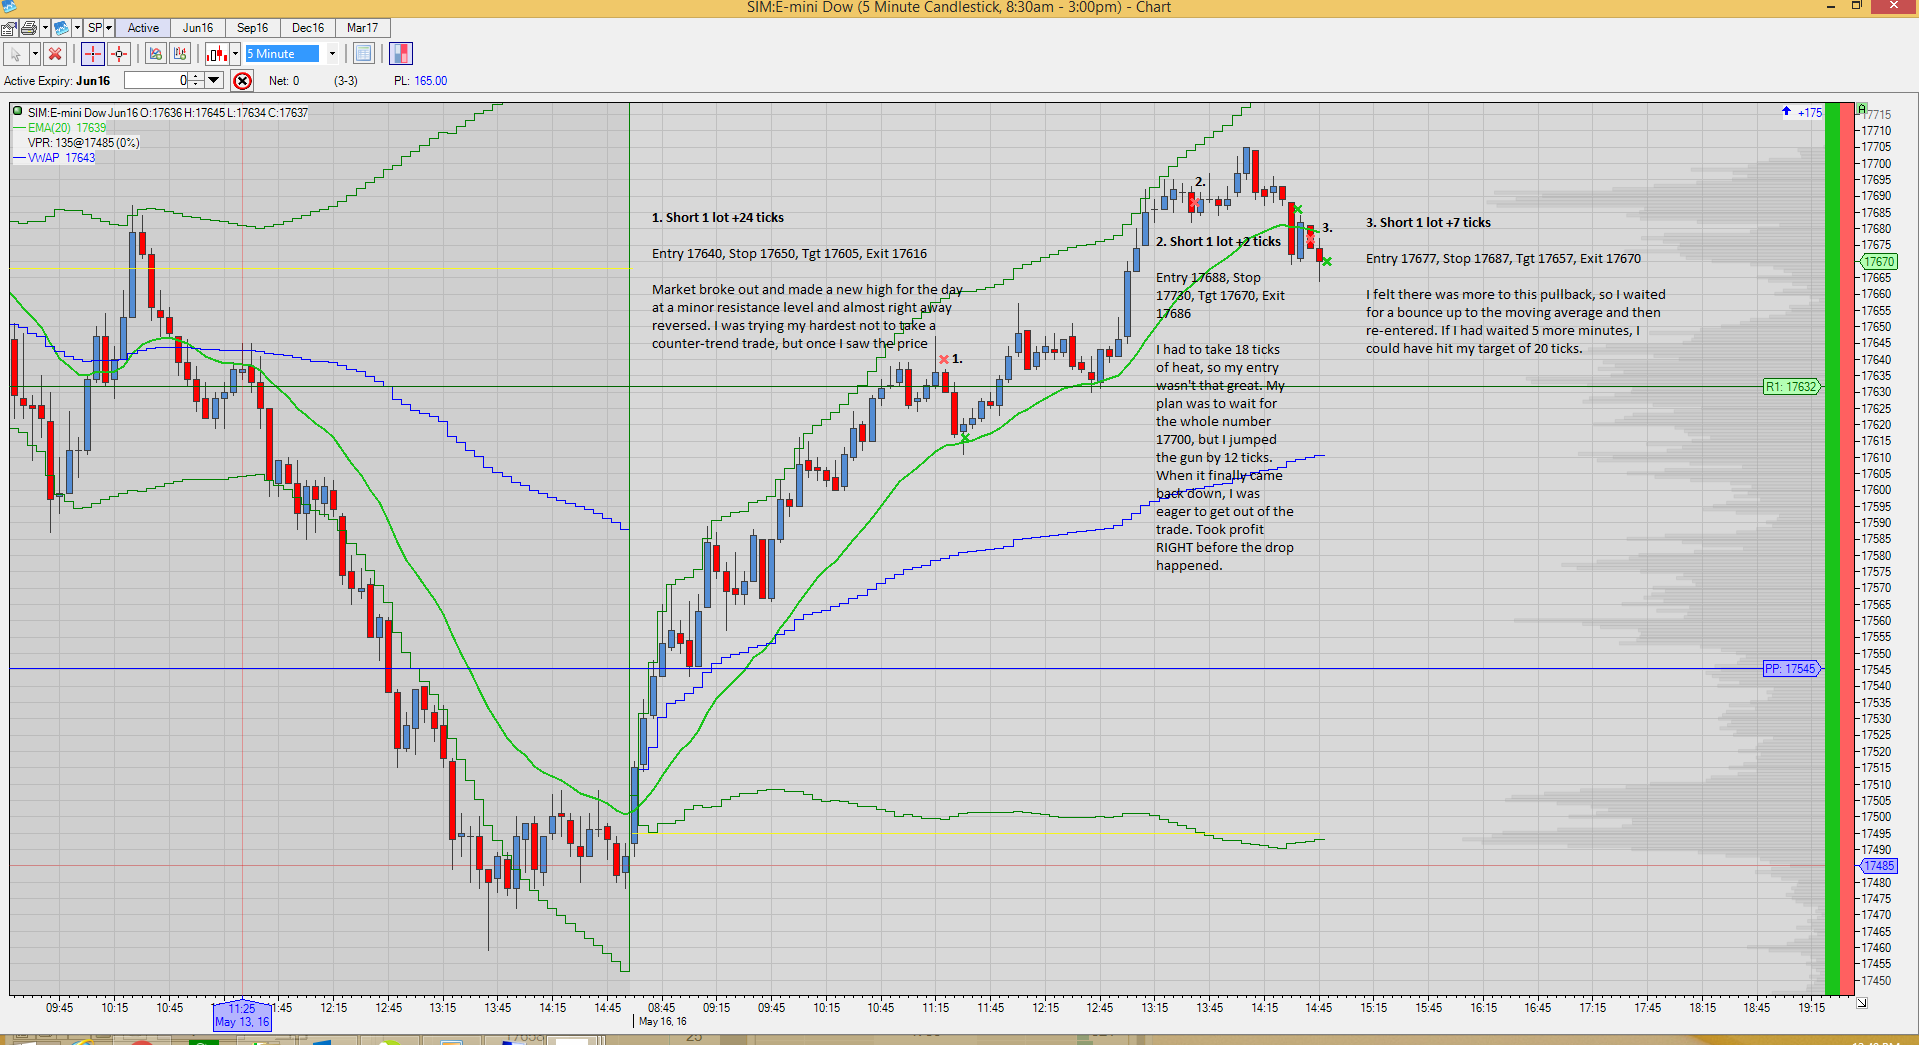Open the quantity dropdown arrow
Image resolution: width=1919 pixels, height=1045 pixels.
213,81
